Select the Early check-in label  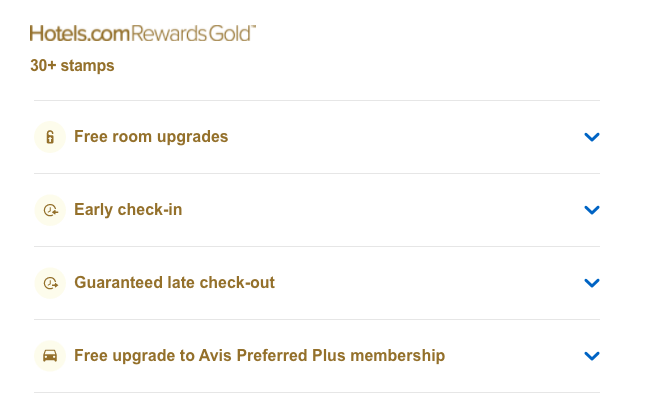pyautogui.click(x=128, y=210)
